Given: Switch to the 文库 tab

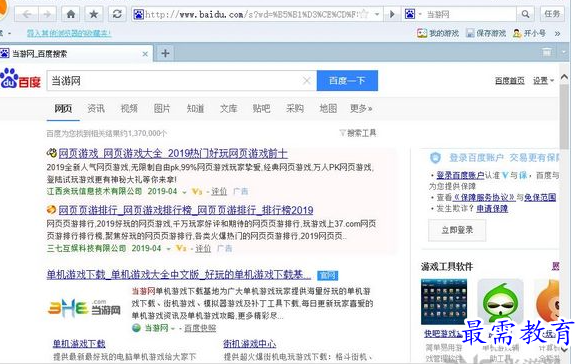Looking at the screenshot, I should [228, 109].
